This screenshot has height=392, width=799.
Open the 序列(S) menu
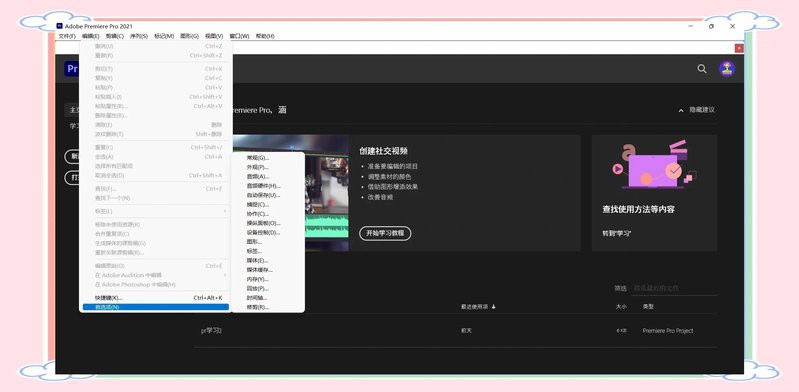pos(139,36)
